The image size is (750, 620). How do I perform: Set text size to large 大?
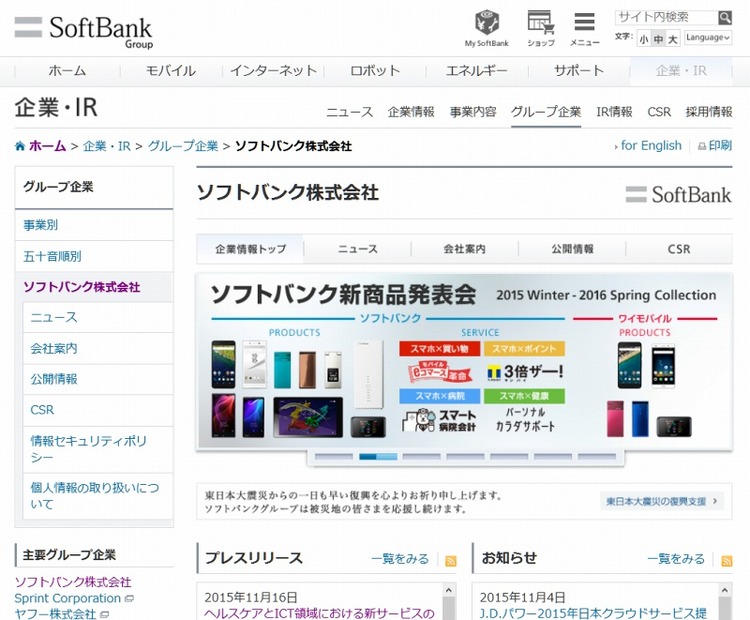(x=673, y=39)
